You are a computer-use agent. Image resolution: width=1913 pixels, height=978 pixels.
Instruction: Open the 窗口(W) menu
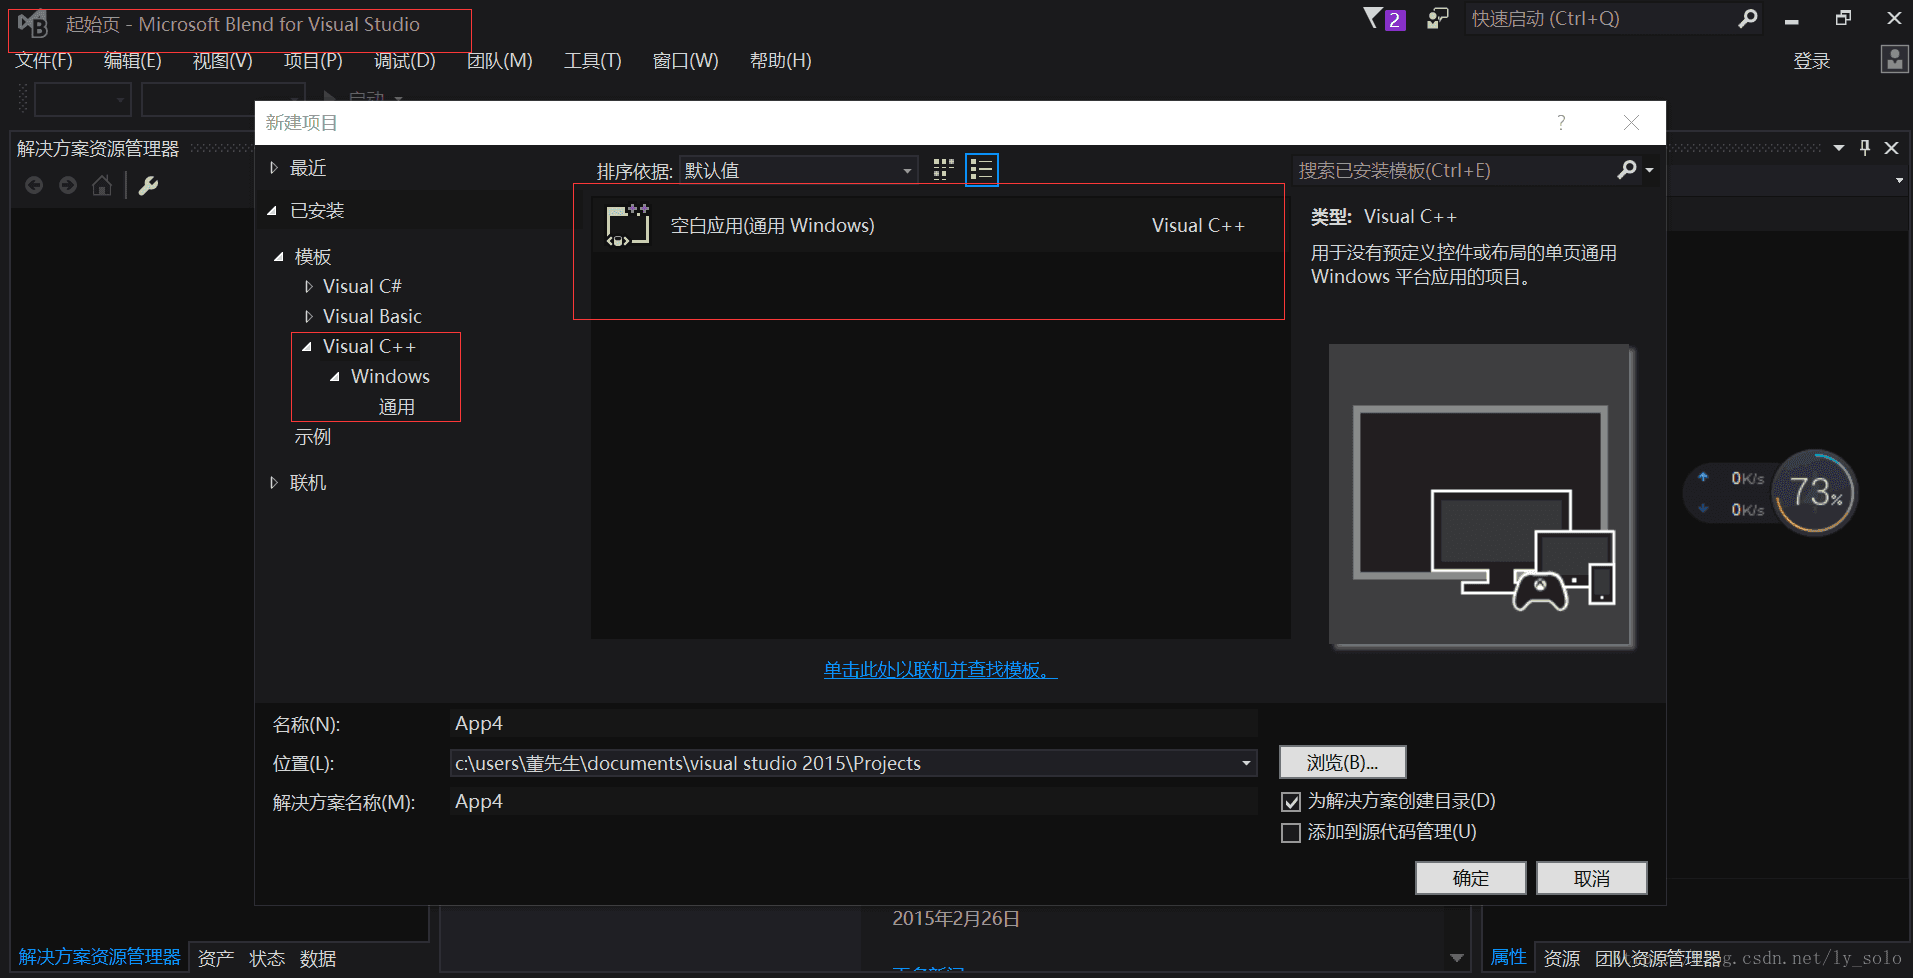(686, 61)
